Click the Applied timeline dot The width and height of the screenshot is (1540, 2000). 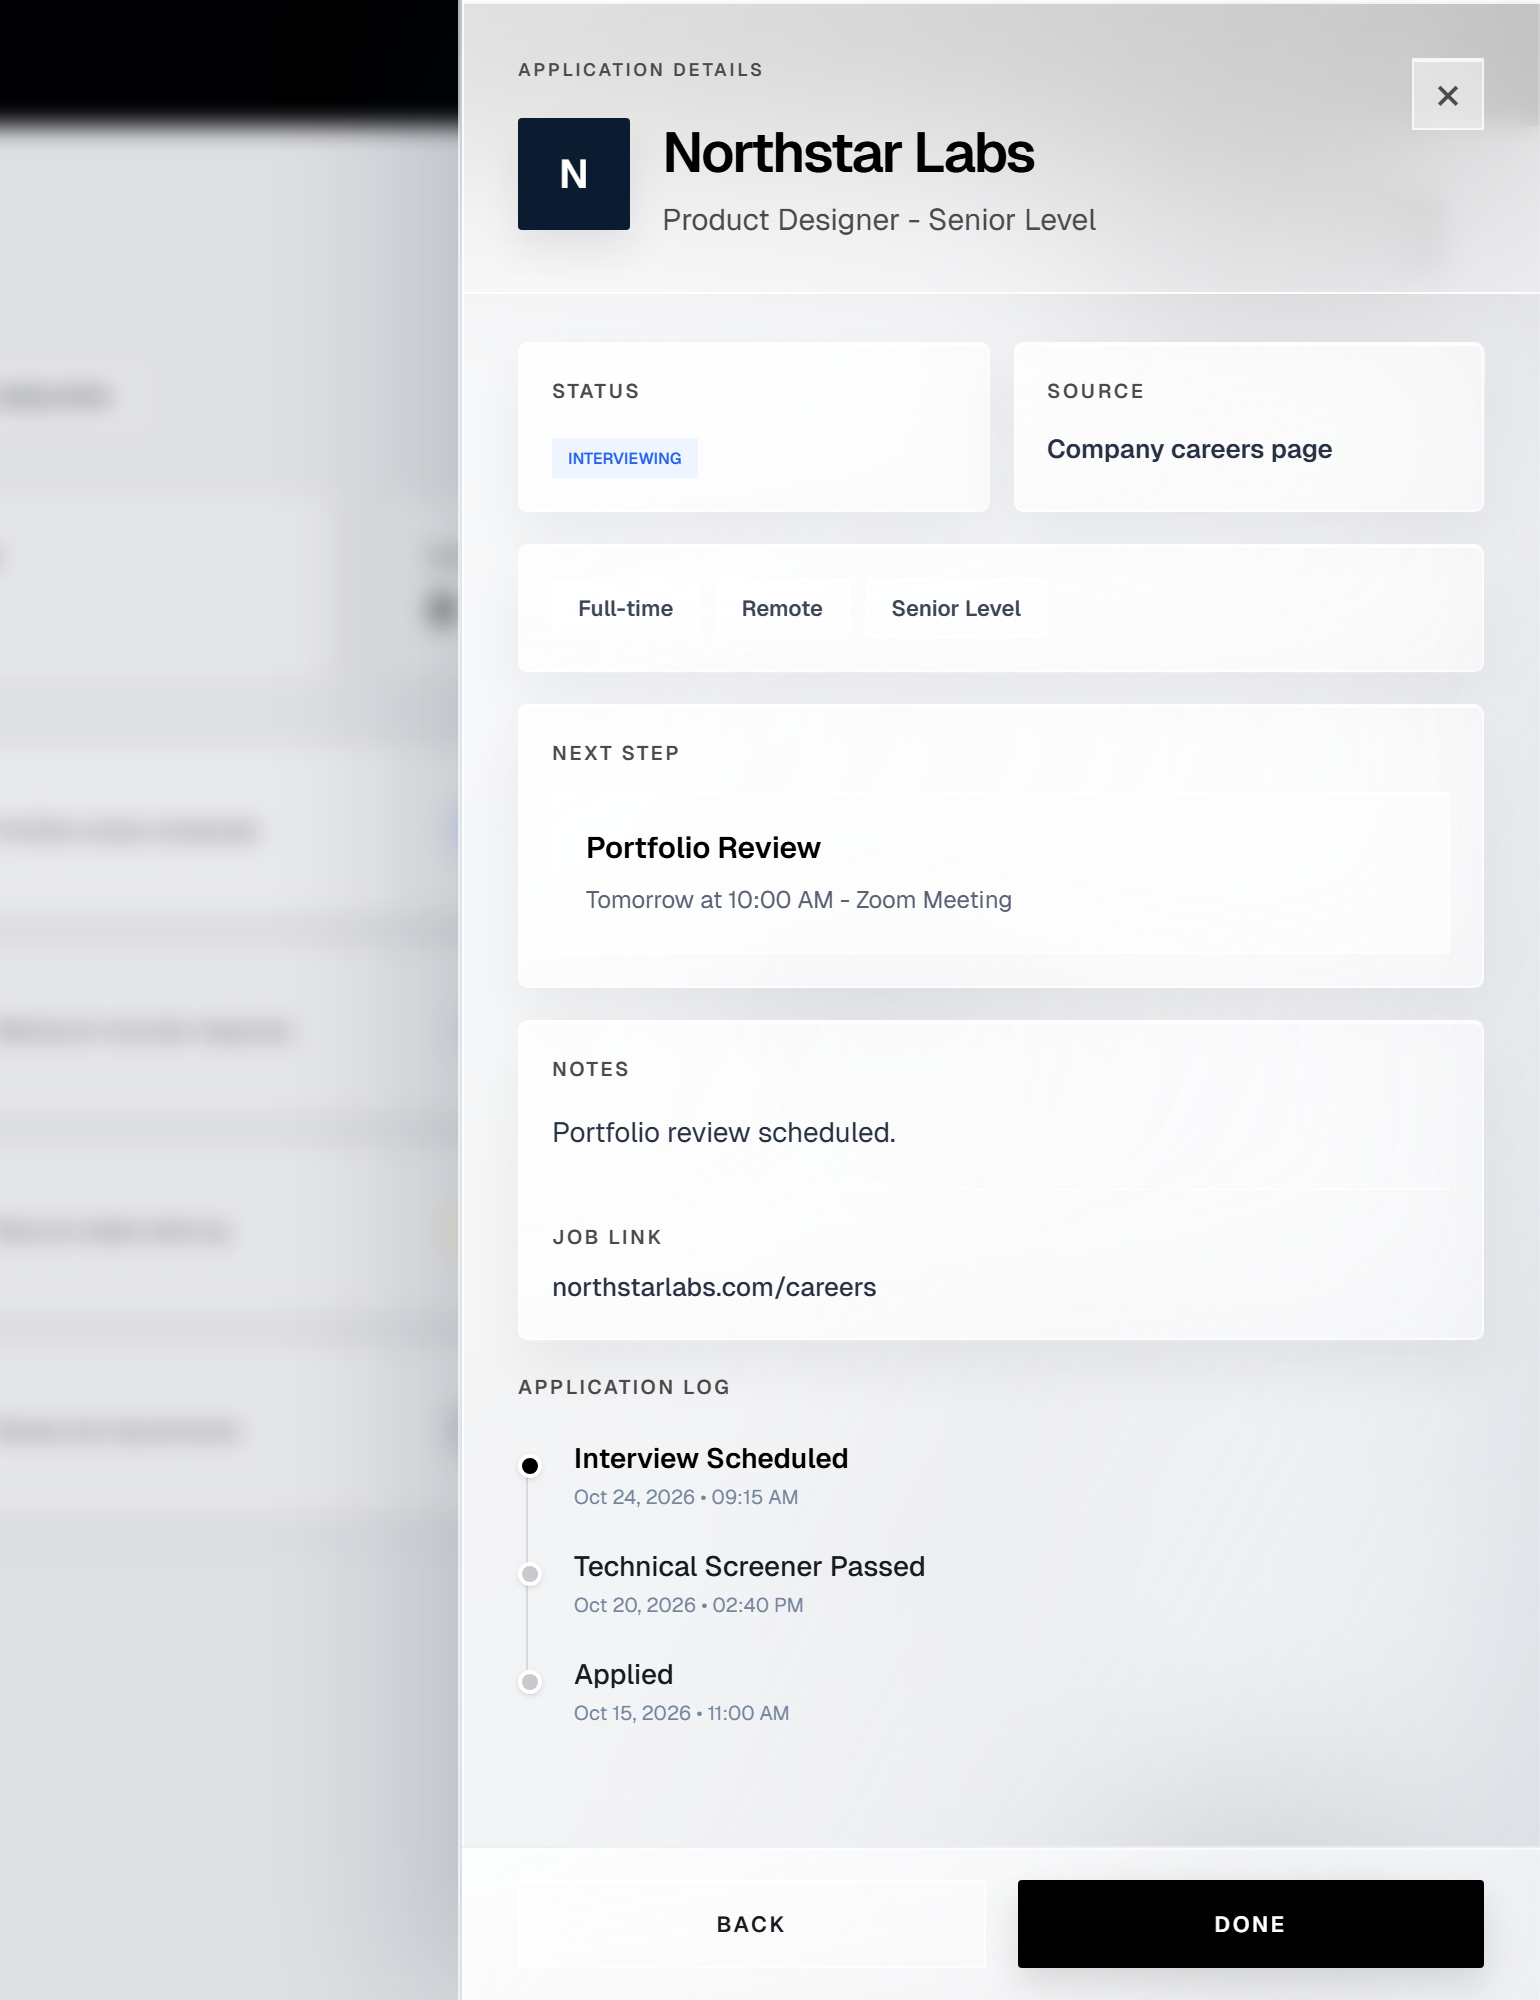[x=530, y=1682]
